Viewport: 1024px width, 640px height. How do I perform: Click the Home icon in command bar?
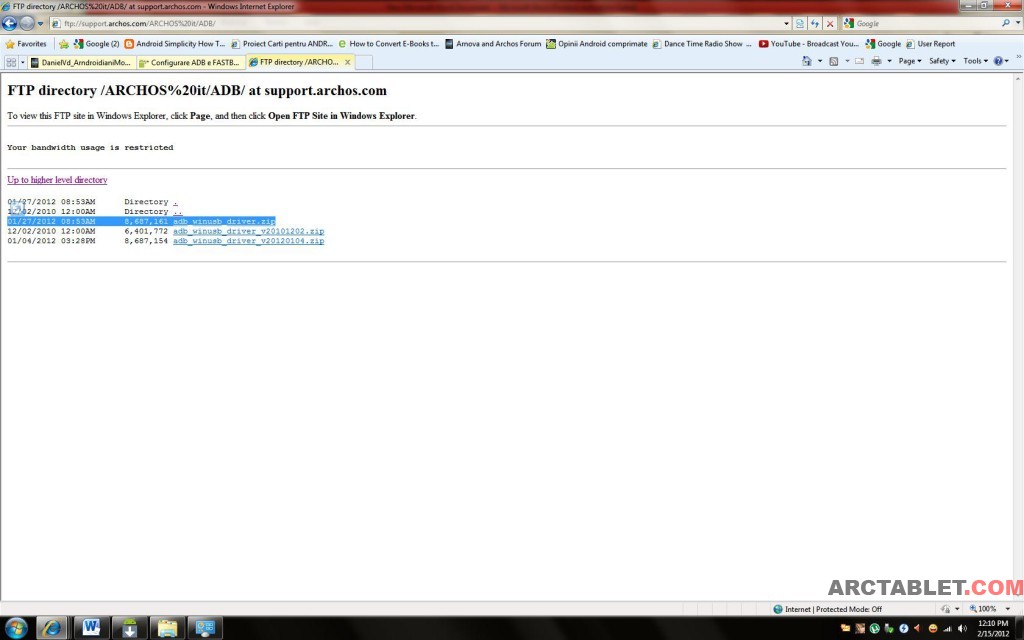(807, 61)
